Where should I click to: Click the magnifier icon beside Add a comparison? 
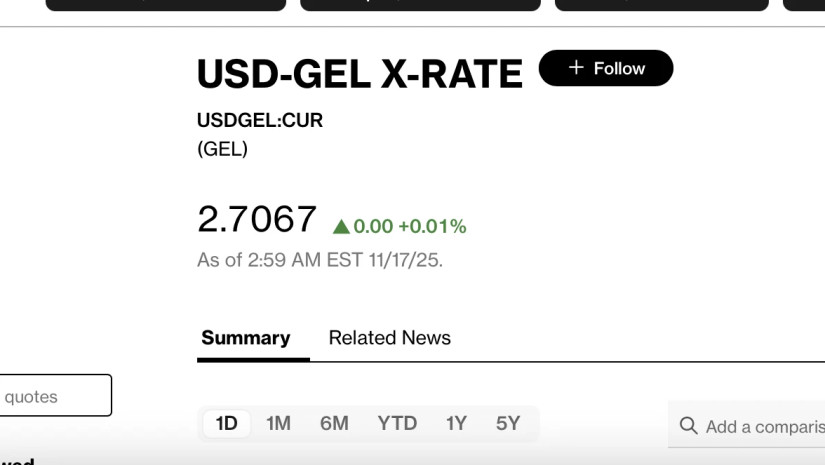click(688, 426)
